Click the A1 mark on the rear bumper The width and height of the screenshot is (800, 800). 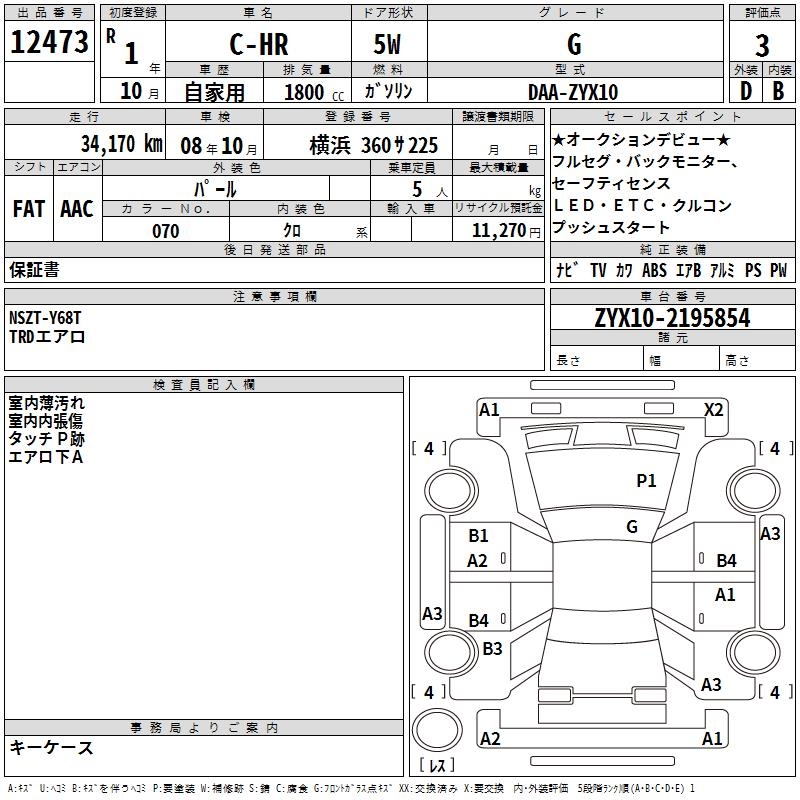[x=712, y=738]
